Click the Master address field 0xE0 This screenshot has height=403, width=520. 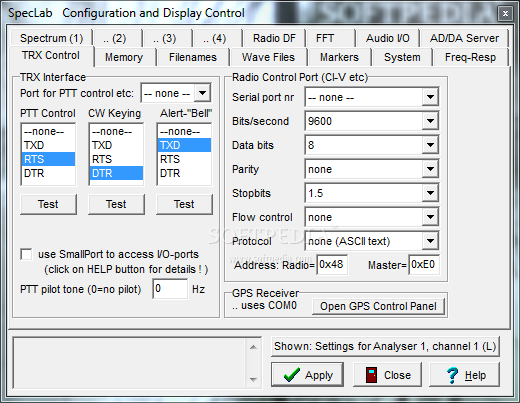(x=424, y=265)
